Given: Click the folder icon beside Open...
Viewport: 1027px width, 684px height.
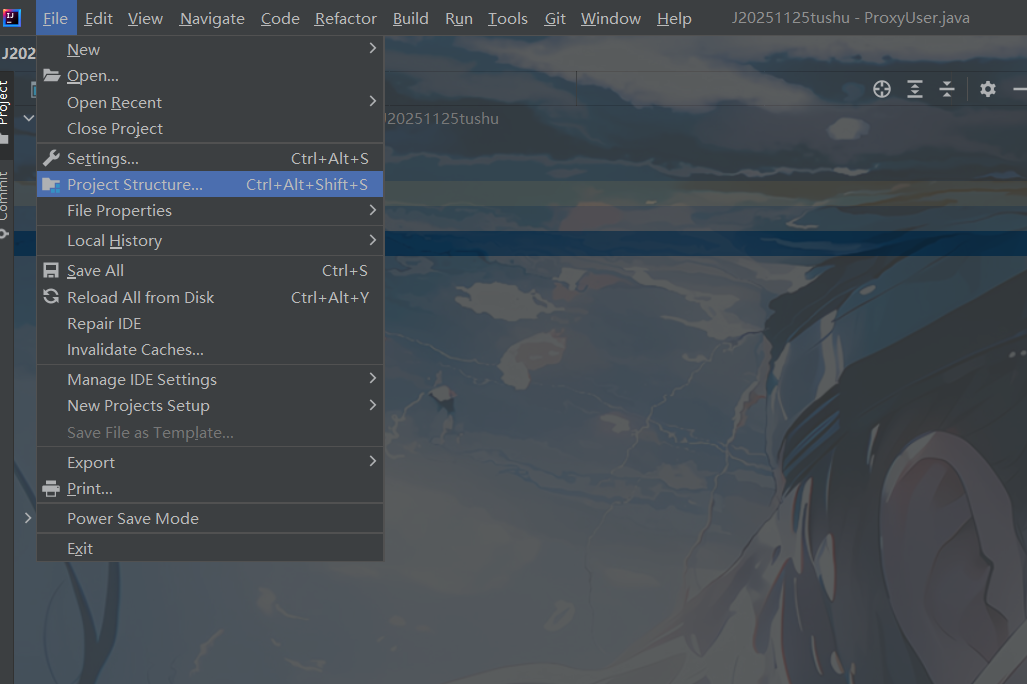Looking at the screenshot, I should pos(52,75).
